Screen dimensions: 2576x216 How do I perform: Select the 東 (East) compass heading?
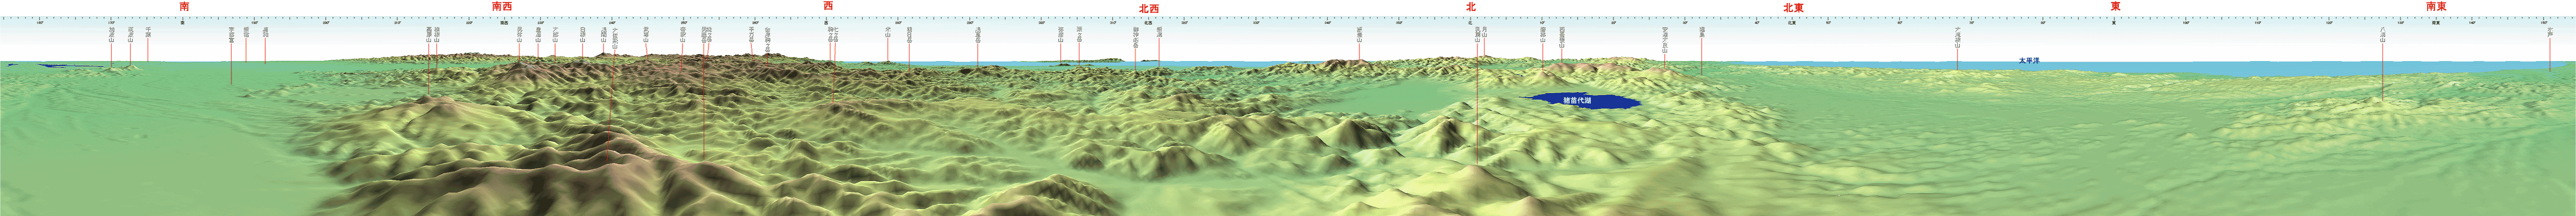tap(2114, 6)
